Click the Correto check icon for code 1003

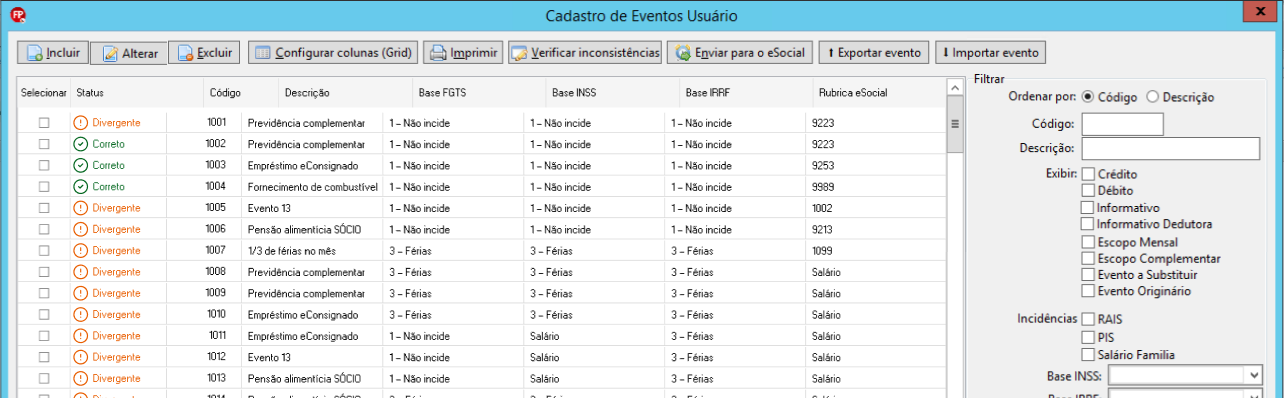(80, 165)
